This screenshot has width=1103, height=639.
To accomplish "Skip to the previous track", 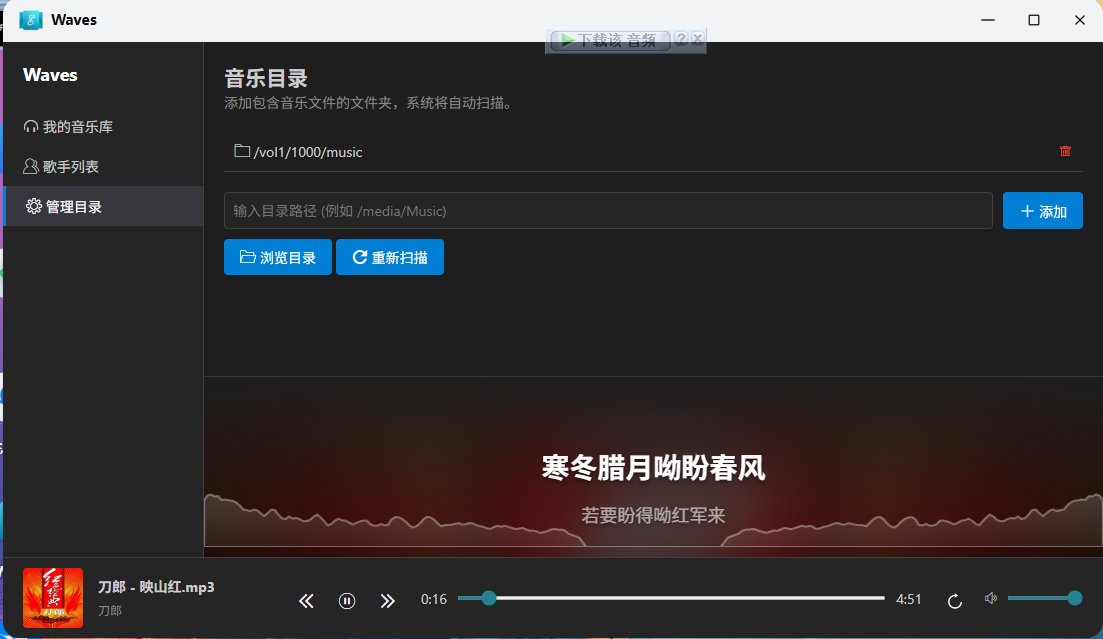I will (306, 600).
